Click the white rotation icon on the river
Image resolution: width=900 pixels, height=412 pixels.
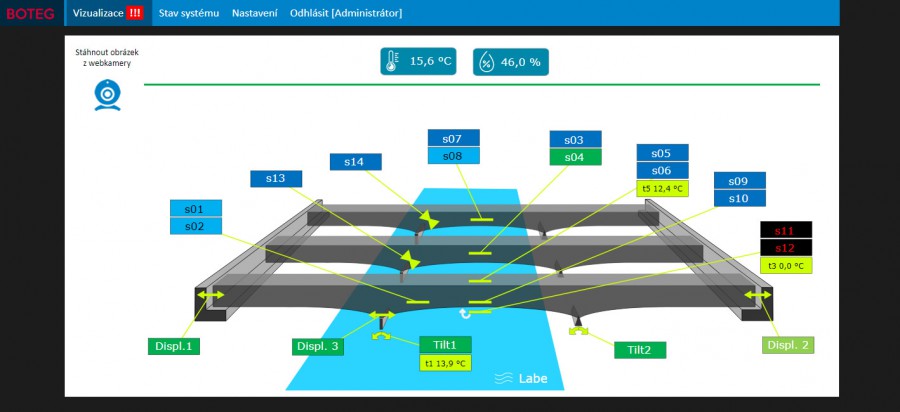464,314
